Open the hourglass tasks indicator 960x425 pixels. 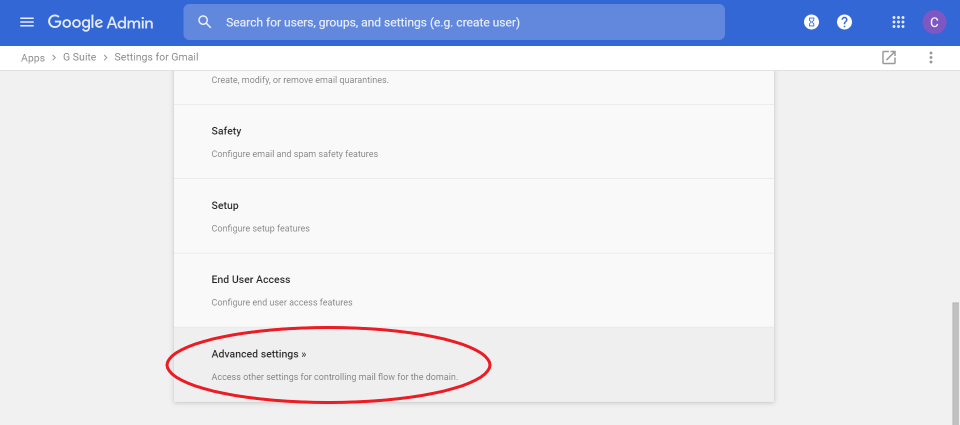coord(811,23)
